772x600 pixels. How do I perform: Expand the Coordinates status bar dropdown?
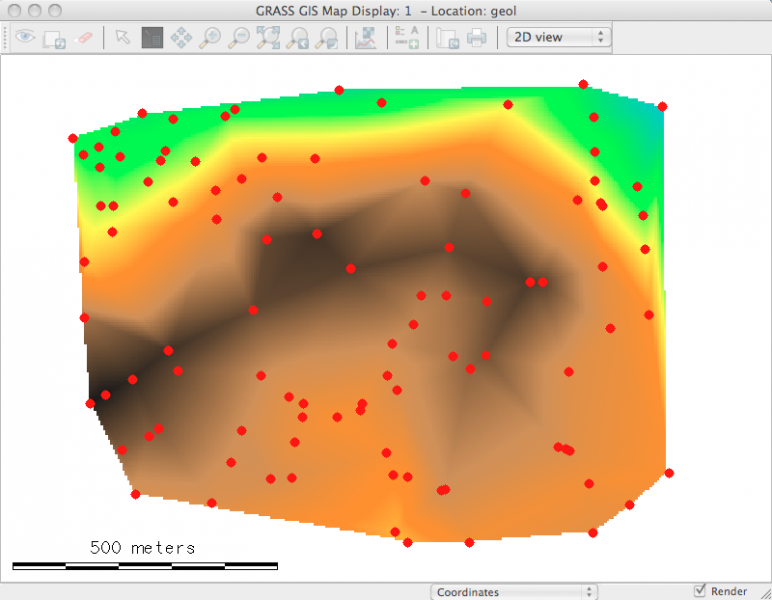pyautogui.click(x=514, y=592)
